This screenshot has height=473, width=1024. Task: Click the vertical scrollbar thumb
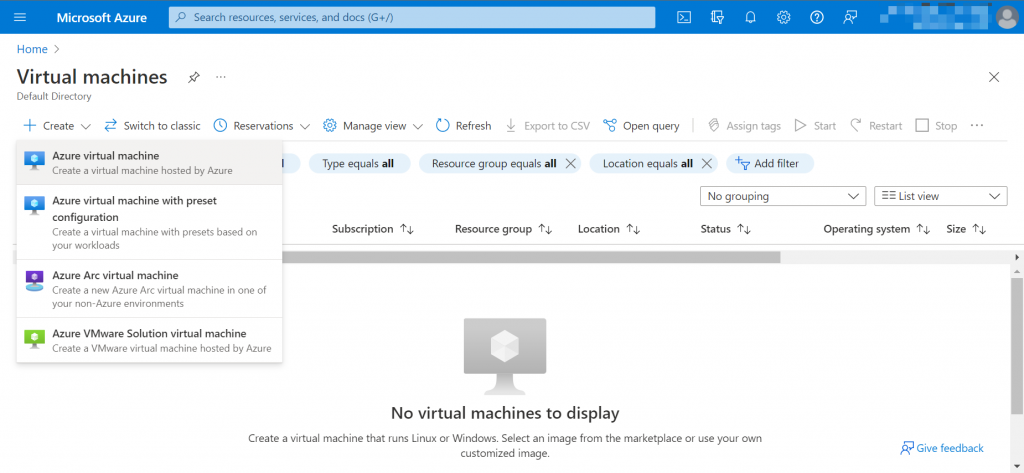pos(1017,345)
